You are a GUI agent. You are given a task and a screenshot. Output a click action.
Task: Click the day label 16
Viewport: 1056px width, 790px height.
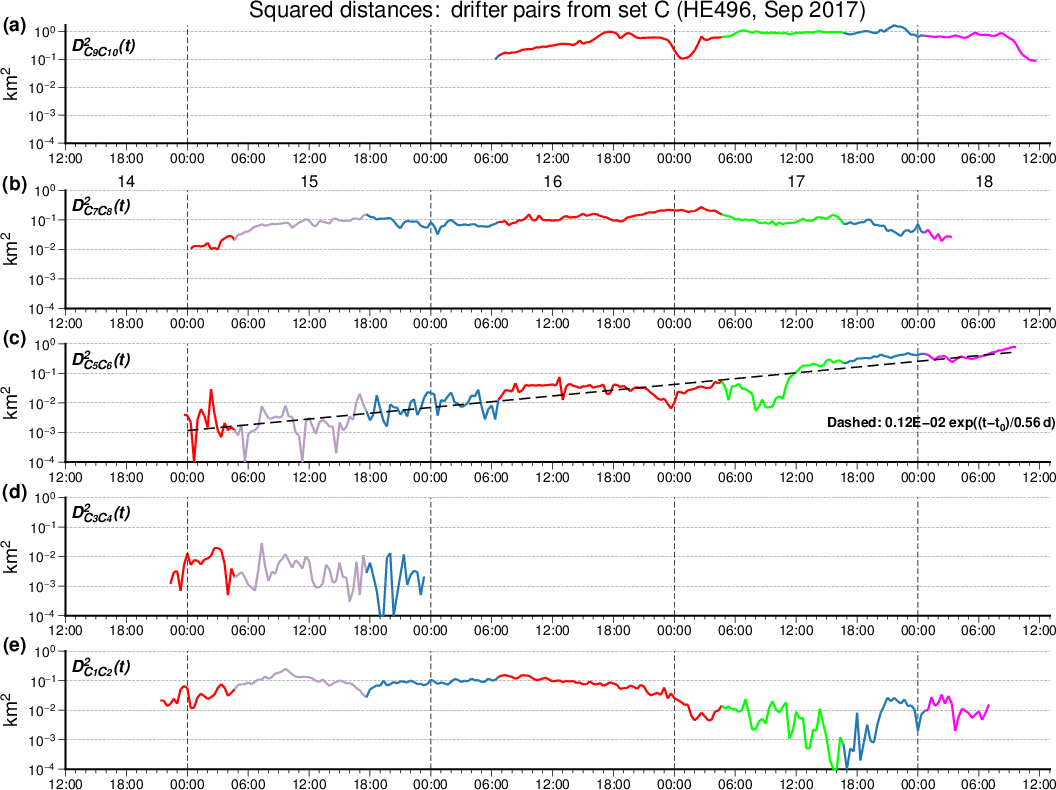[x=552, y=181]
